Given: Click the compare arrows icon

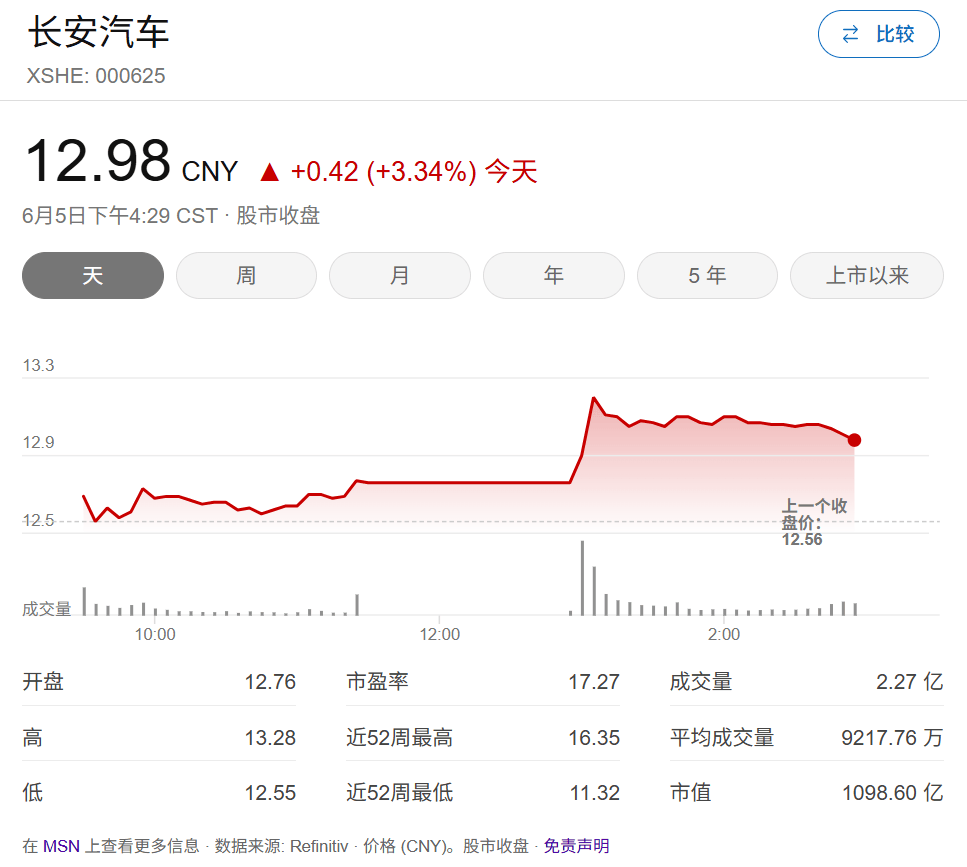Looking at the screenshot, I should tap(851, 34).
